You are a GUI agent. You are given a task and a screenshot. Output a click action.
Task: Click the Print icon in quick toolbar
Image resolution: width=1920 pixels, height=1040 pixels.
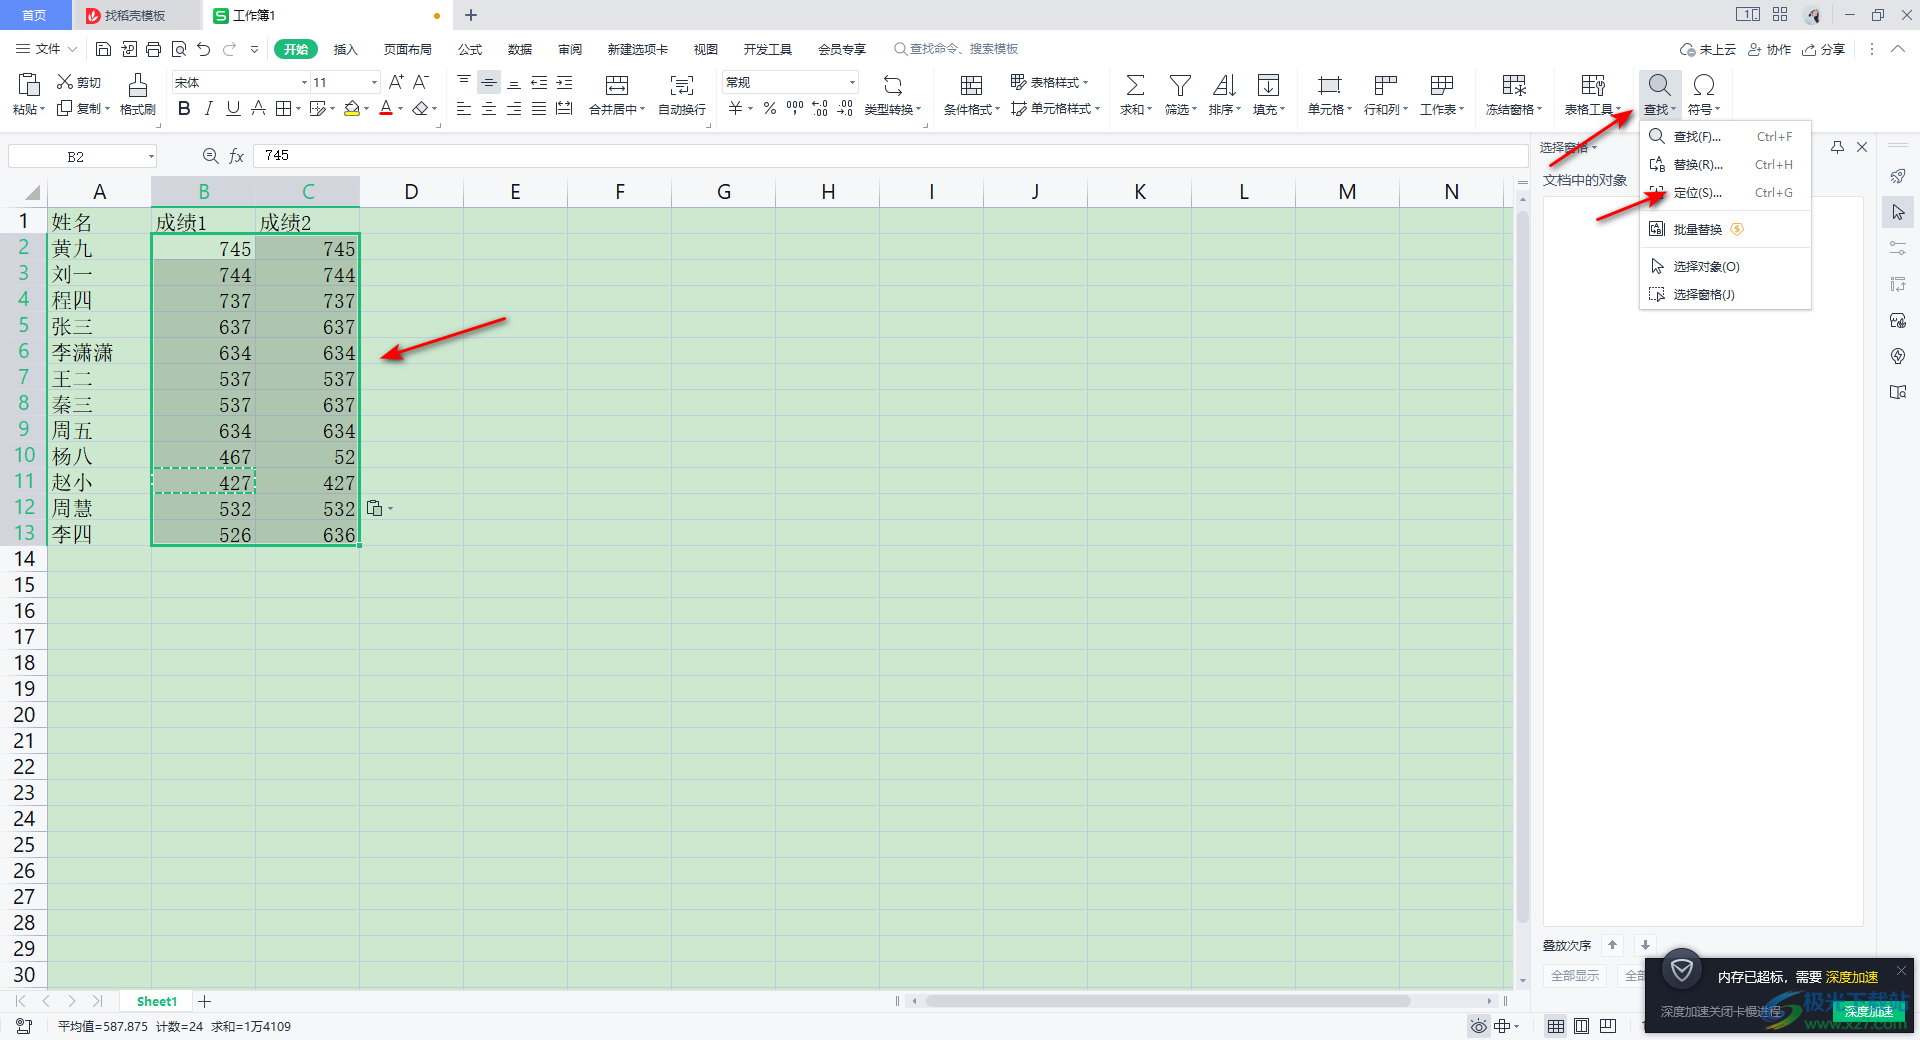click(153, 49)
